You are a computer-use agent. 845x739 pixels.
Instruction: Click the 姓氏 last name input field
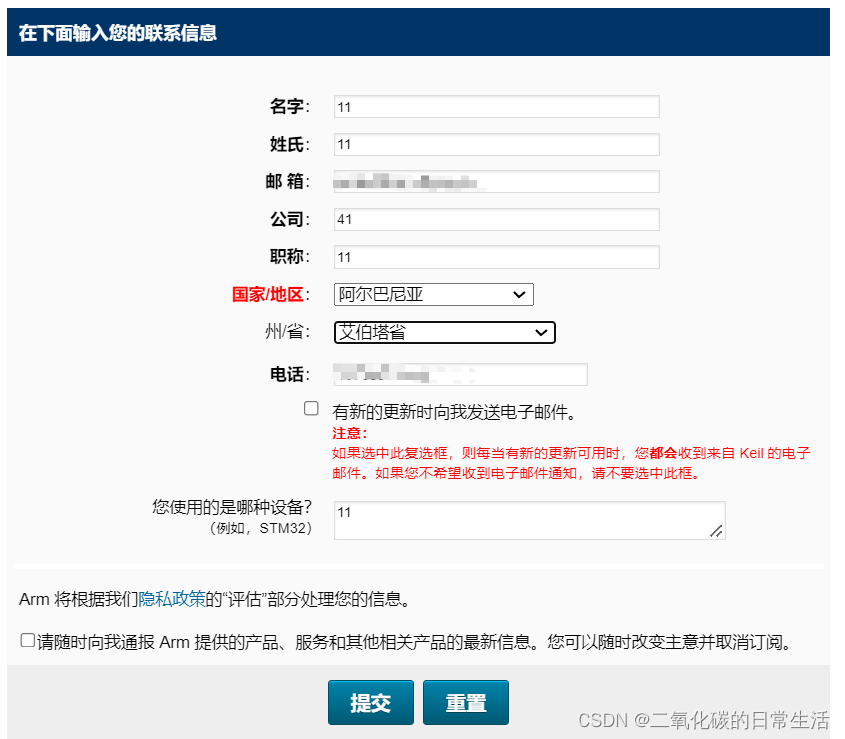point(496,144)
